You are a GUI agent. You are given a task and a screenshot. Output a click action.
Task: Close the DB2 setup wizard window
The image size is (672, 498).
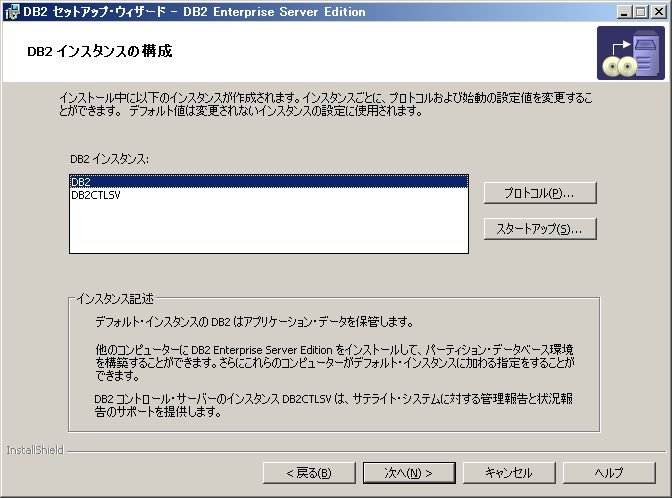pyautogui.click(x=658, y=12)
